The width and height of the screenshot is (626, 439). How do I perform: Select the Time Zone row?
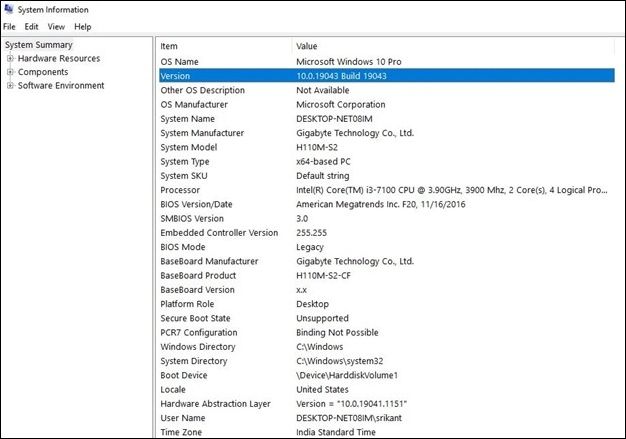[182, 432]
